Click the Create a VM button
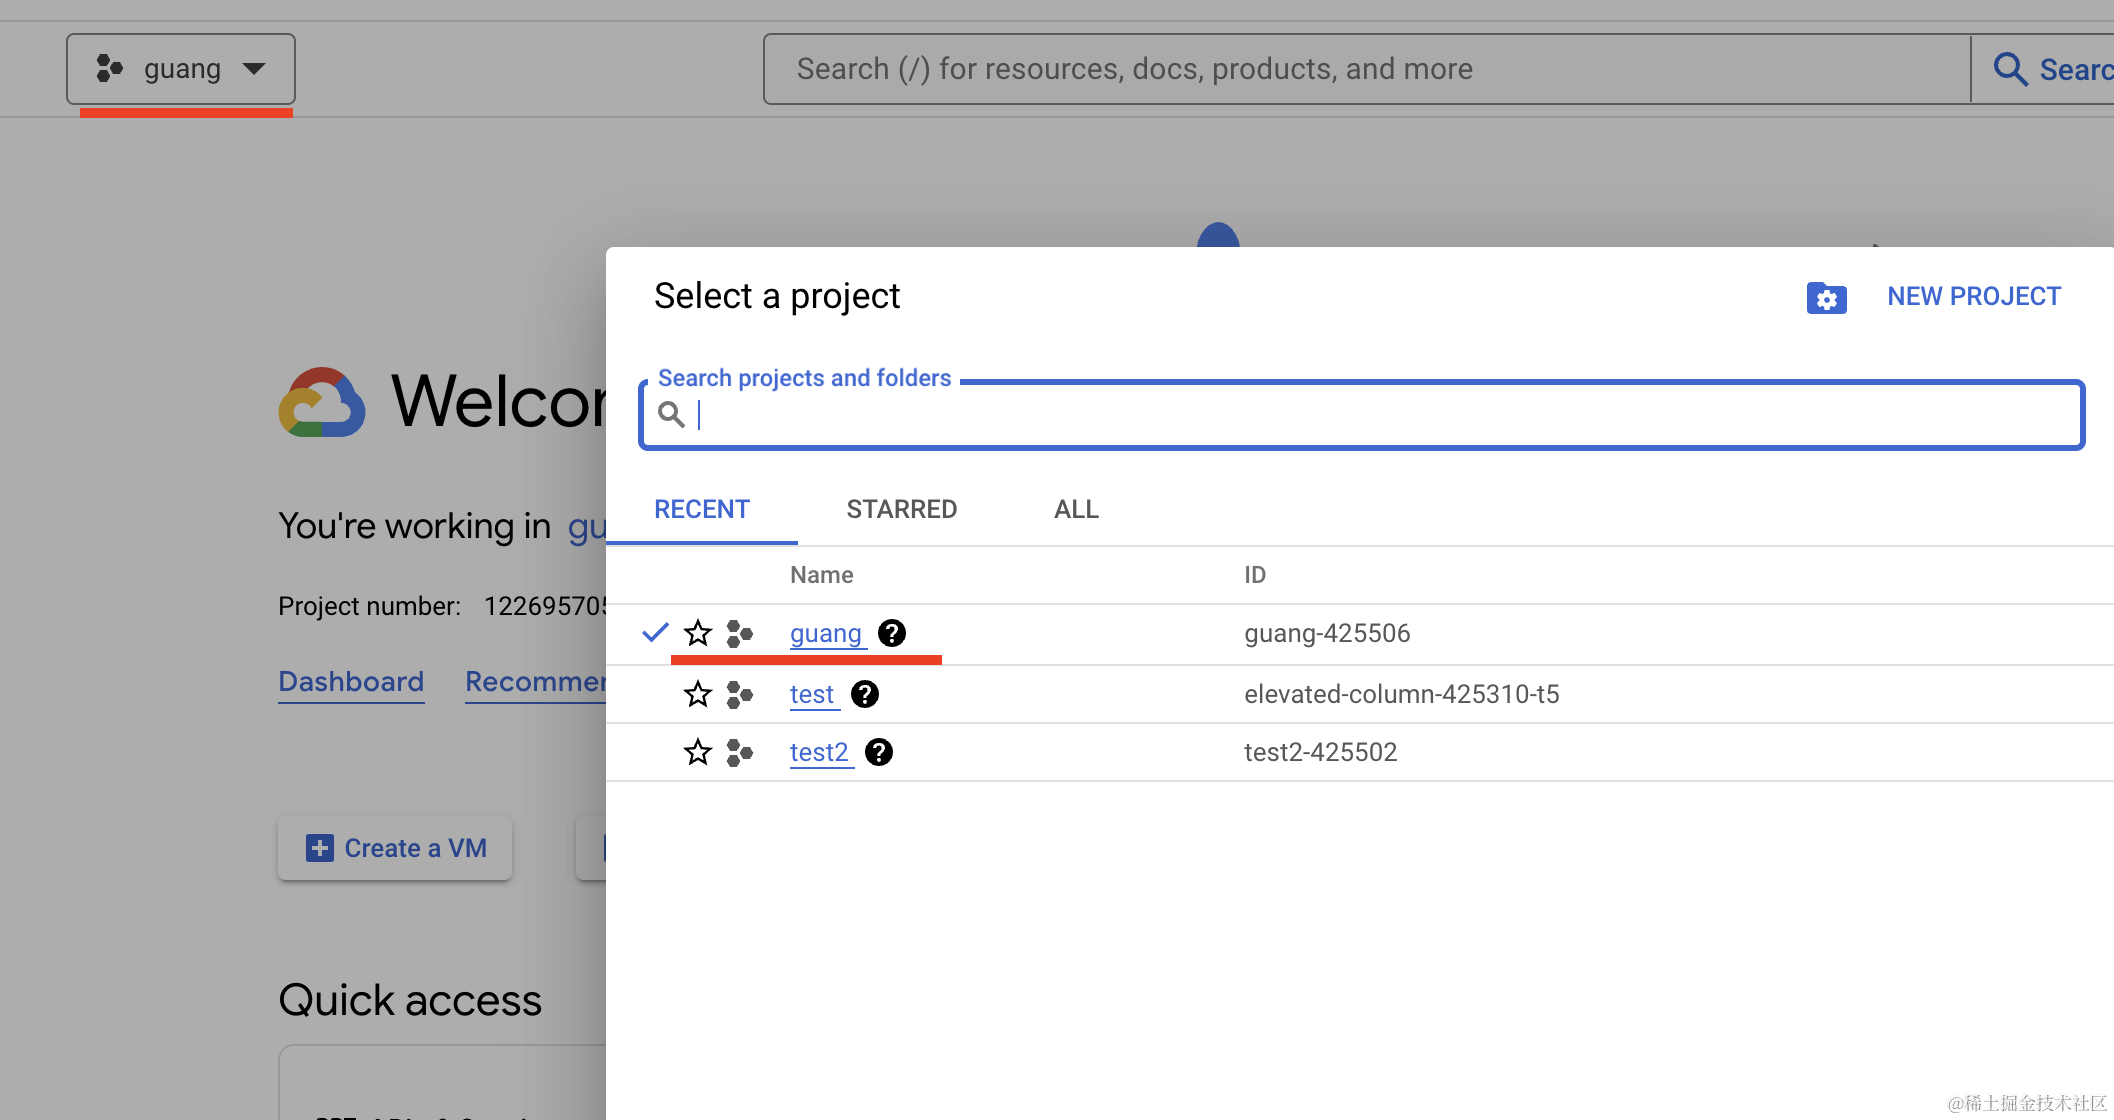Image resolution: width=2114 pixels, height=1120 pixels. coord(395,848)
